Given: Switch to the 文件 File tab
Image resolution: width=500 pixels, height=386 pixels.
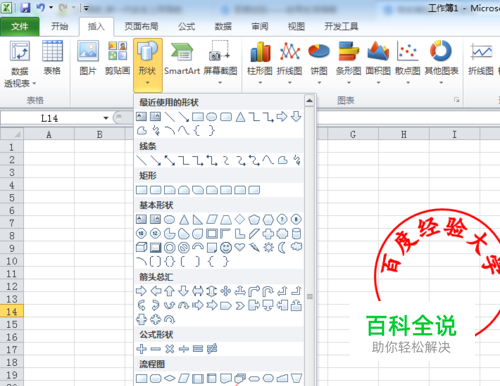Looking at the screenshot, I should [20, 26].
